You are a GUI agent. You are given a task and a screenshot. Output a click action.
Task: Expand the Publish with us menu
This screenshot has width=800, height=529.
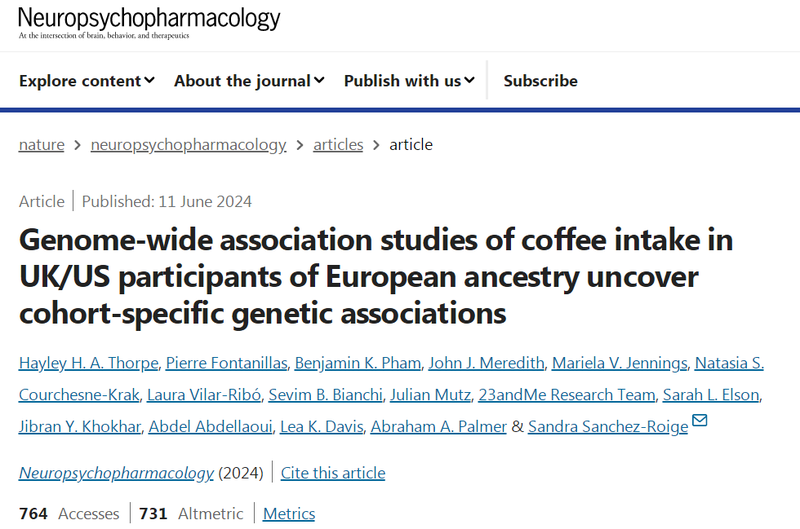click(x=409, y=81)
